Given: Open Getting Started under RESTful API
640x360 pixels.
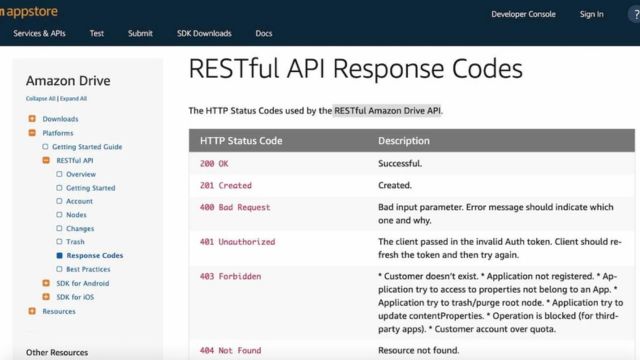Looking at the screenshot, I should [91, 188].
